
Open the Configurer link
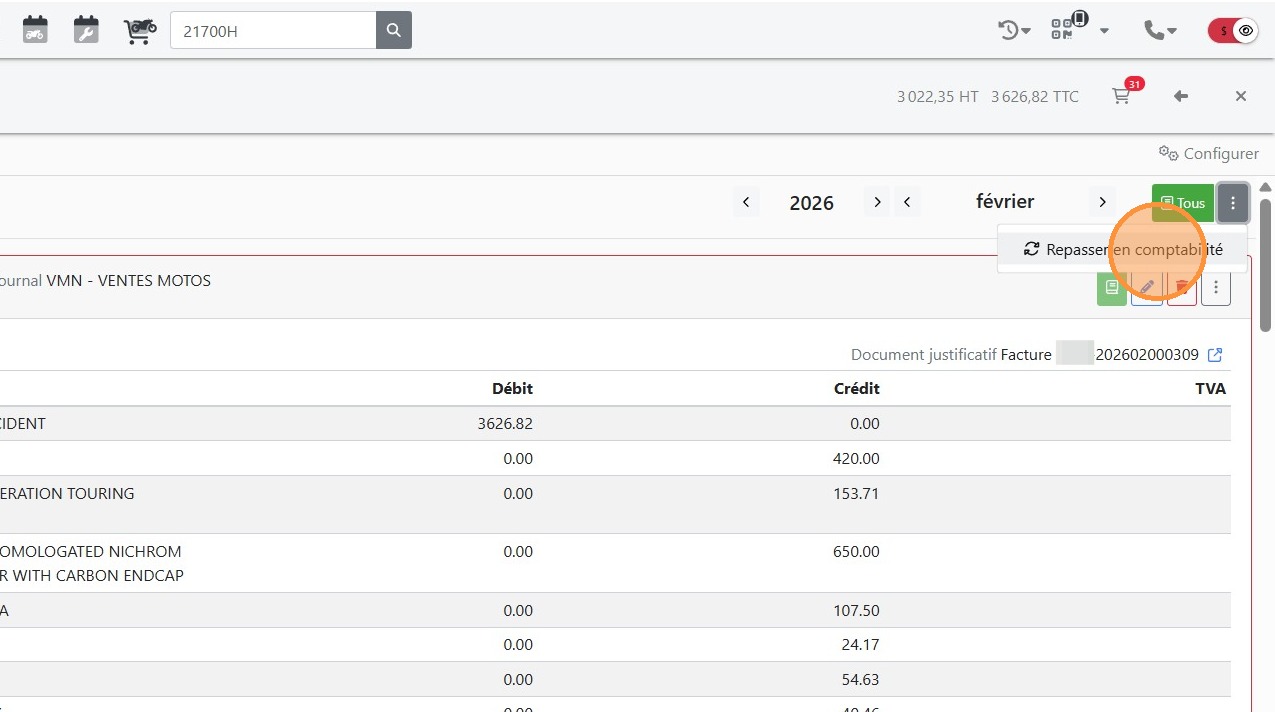pyautogui.click(x=1209, y=154)
